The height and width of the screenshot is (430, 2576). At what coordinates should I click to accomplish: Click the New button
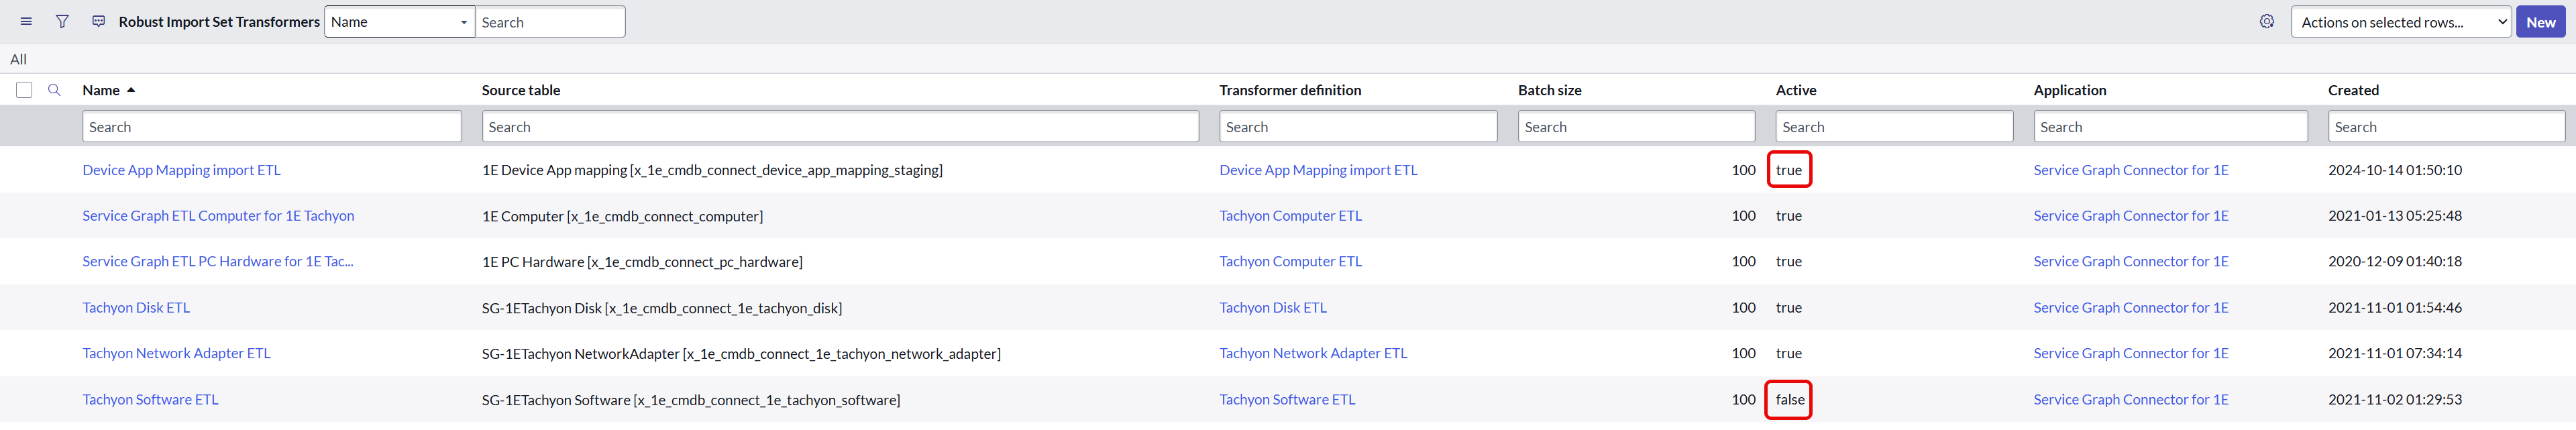coord(2540,22)
